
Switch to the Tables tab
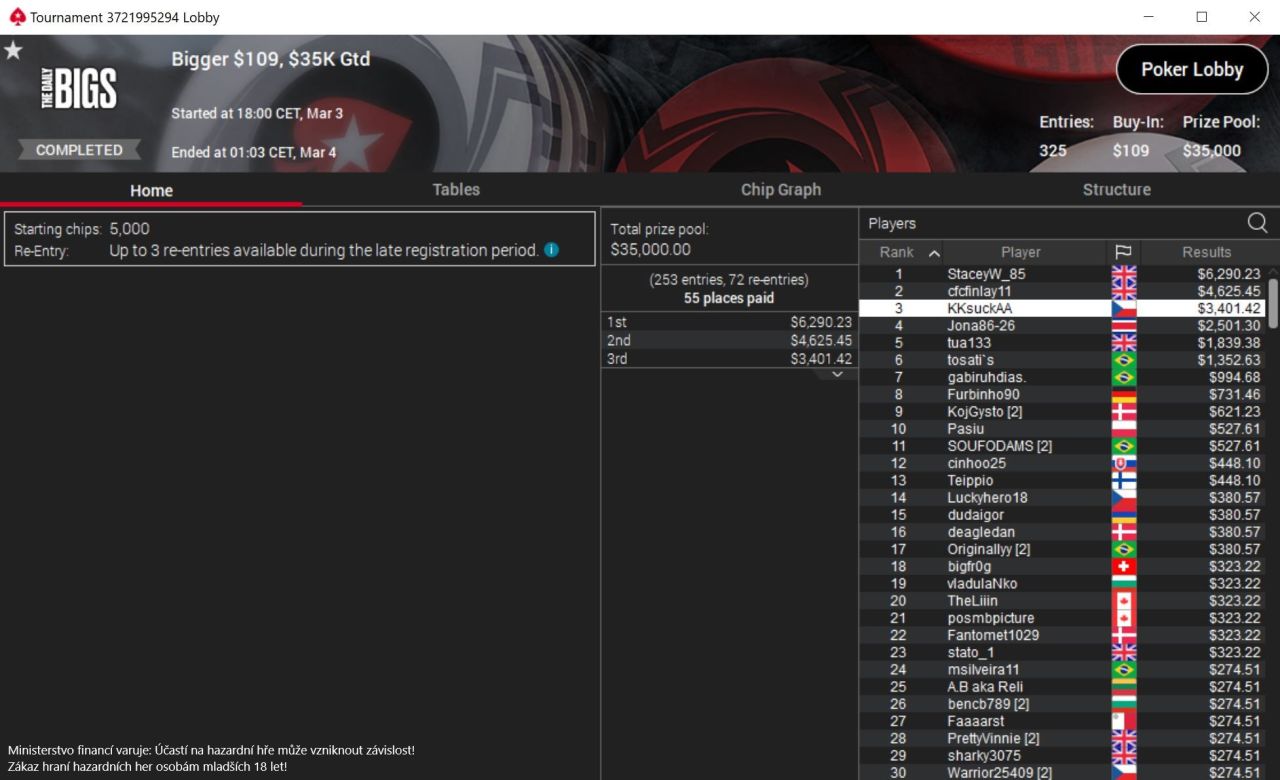pyautogui.click(x=456, y=189)
